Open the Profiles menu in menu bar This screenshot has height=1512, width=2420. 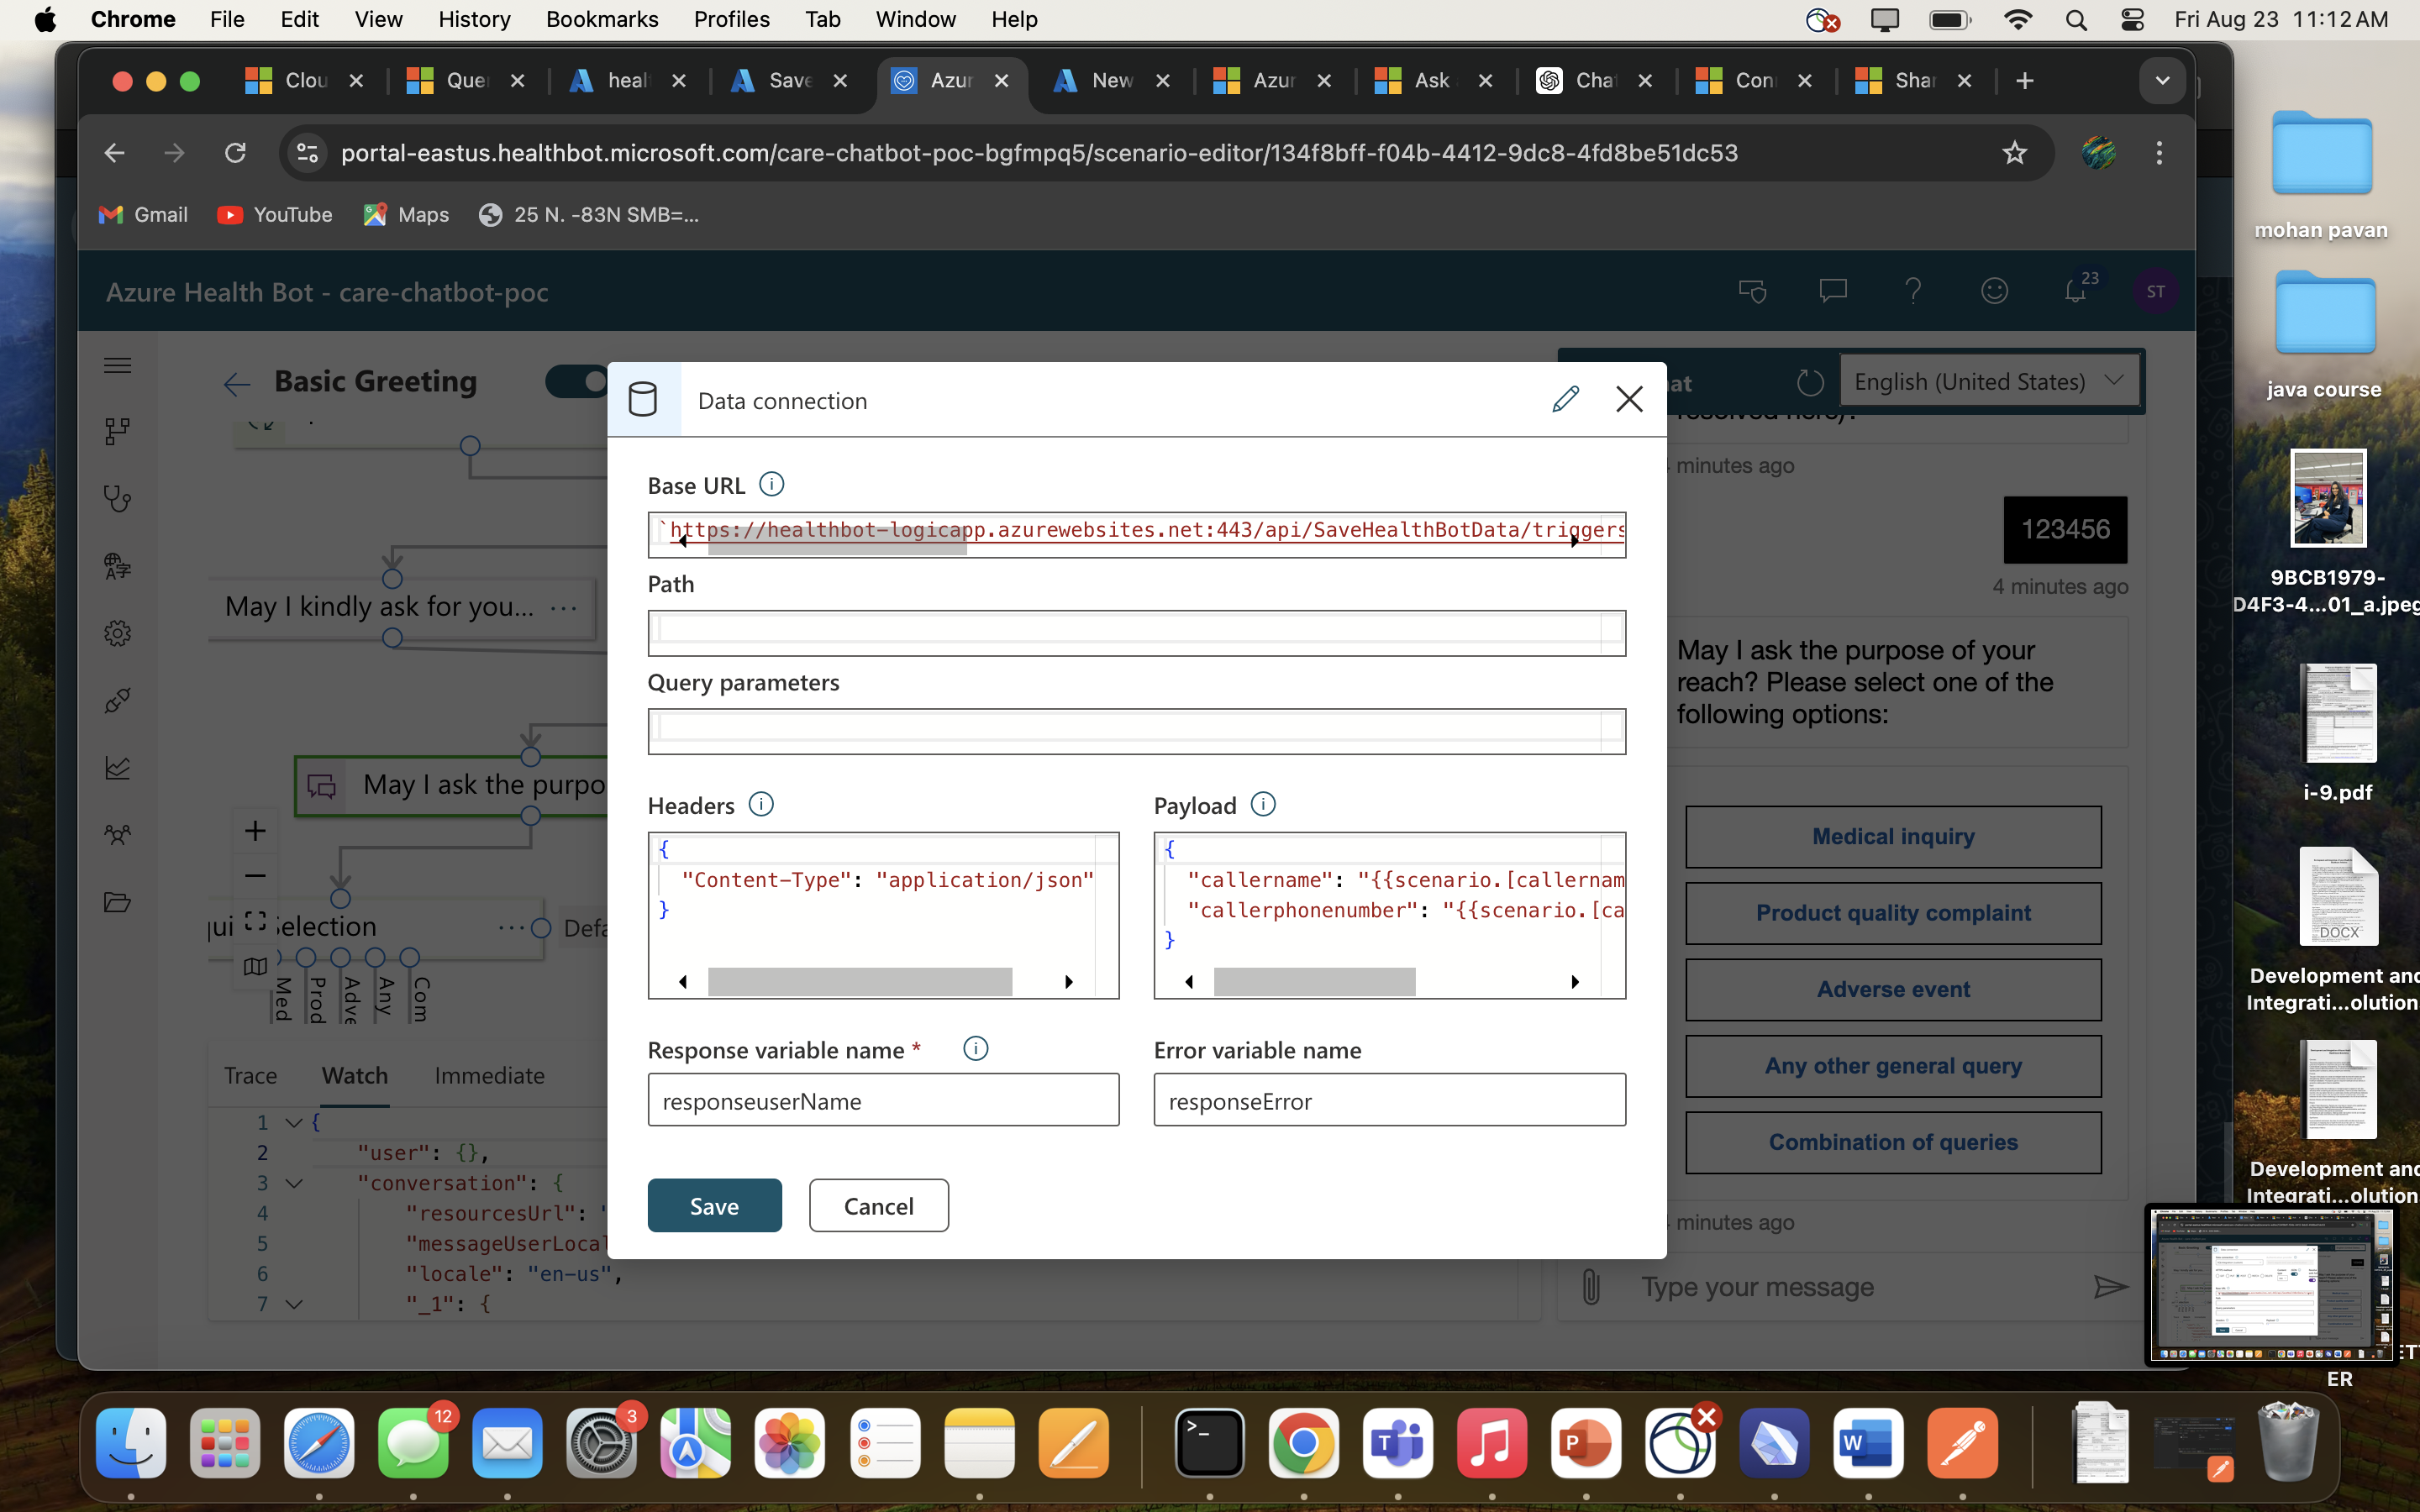click(x=731, y=19)
